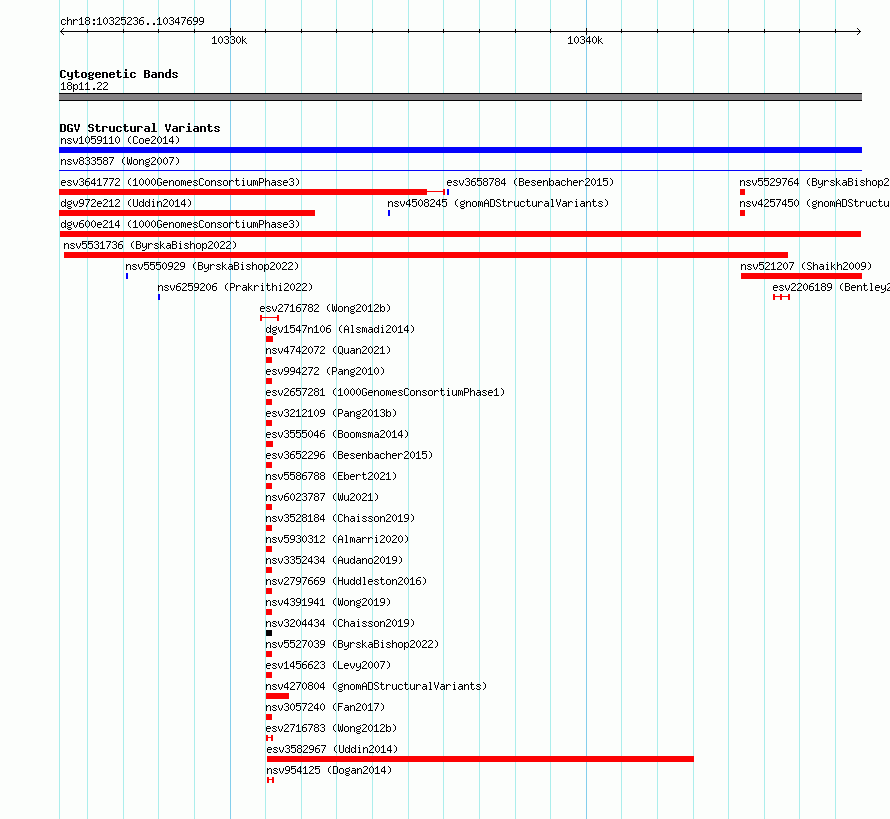Viewport: 890px width, 819px height.
Task: Select the red nsv4270804 variant bar
Action: pos(278,696)
